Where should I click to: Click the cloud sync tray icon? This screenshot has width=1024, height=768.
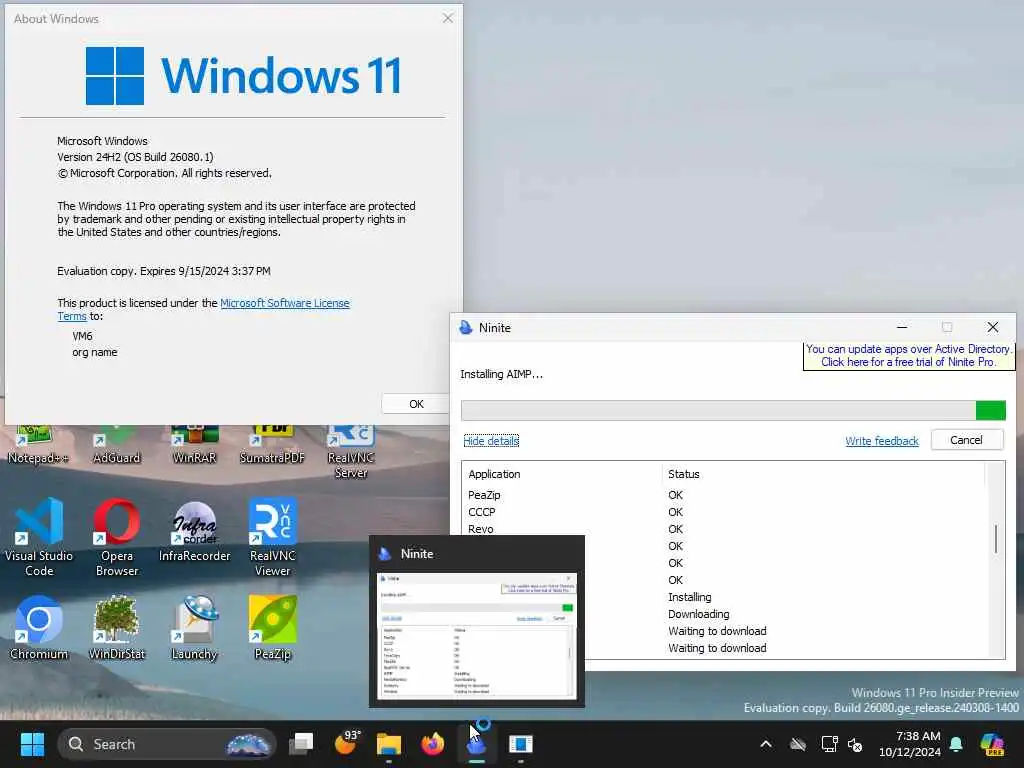798,744
